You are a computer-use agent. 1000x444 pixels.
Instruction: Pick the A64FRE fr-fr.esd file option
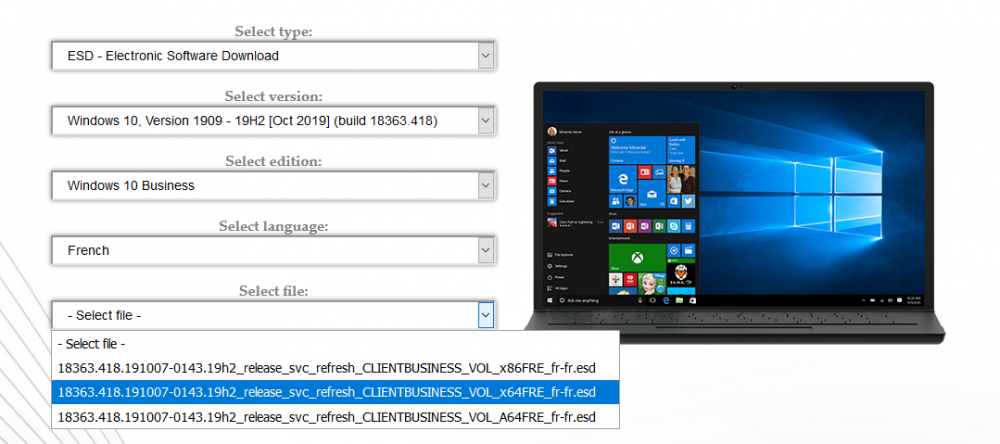click(335, 417)
